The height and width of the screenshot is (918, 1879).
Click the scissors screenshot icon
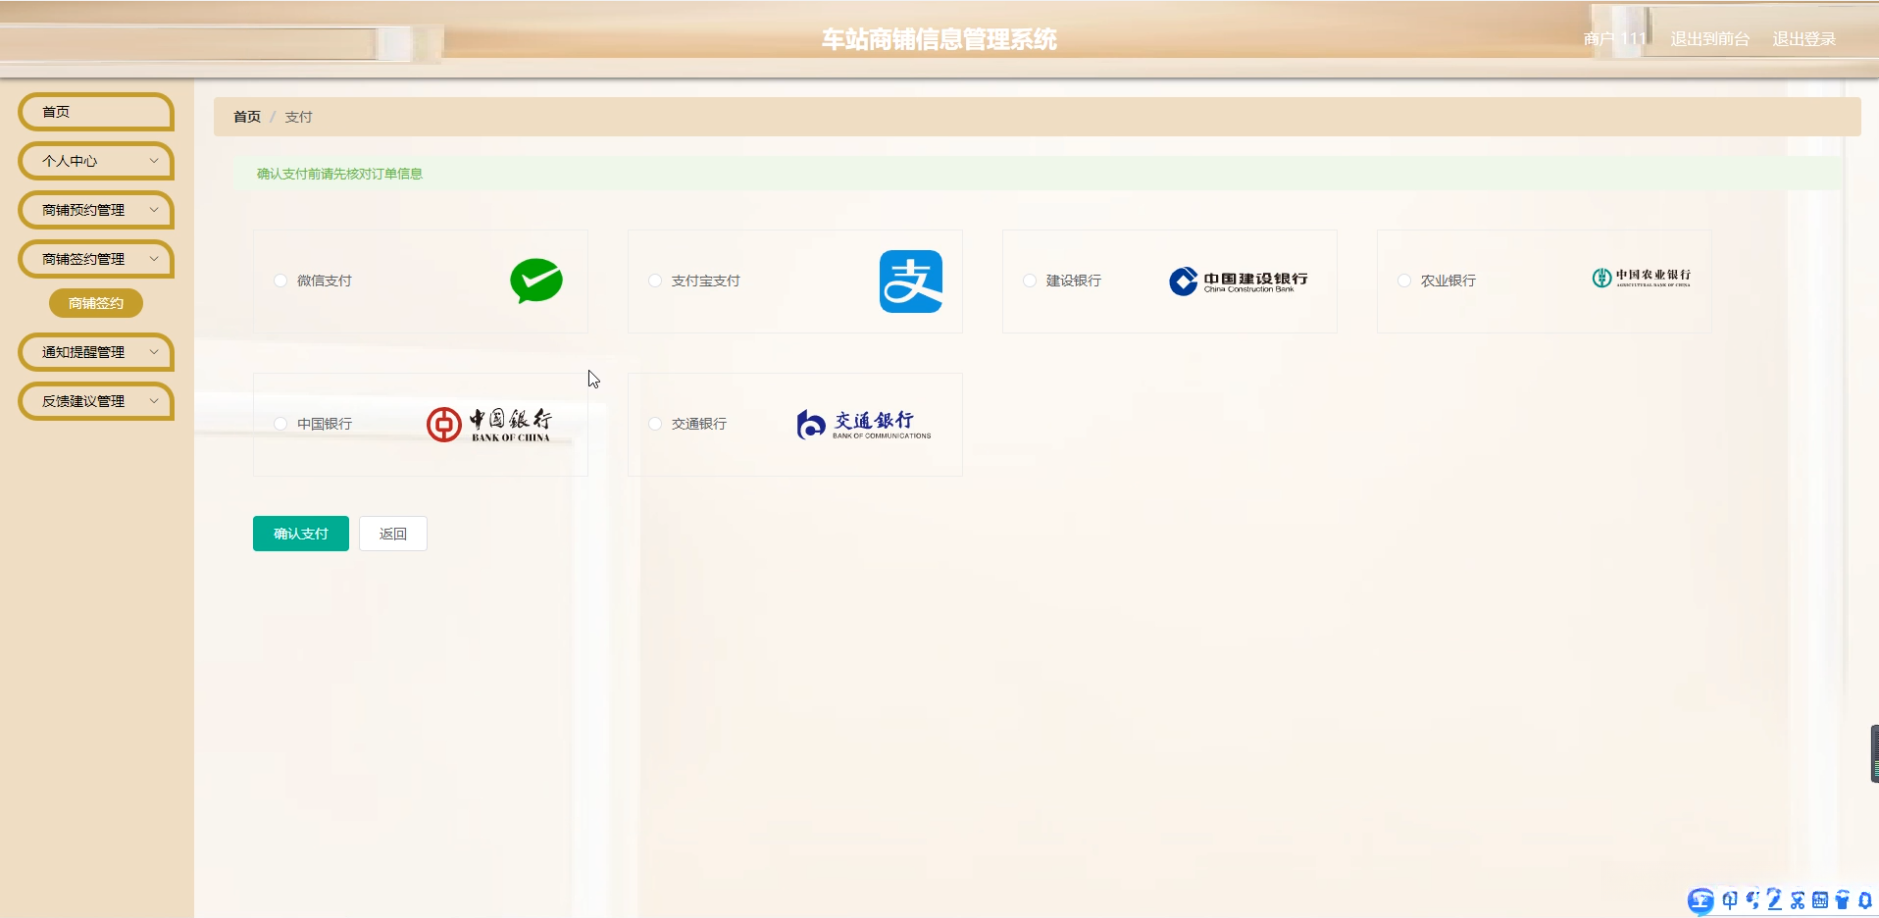click(x=1798, y=900)
